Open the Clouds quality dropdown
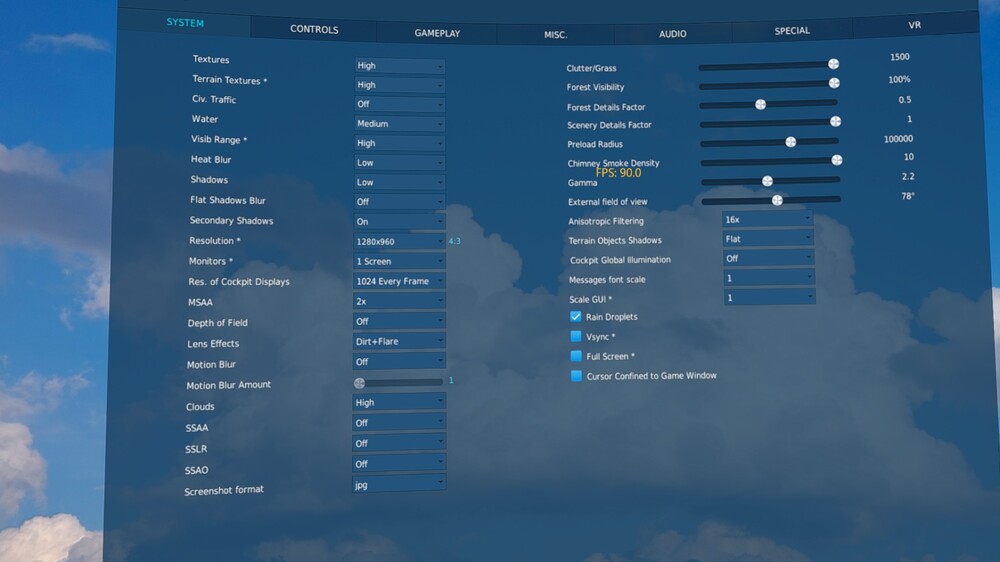1000x562 pixels. tap(399, 403)
